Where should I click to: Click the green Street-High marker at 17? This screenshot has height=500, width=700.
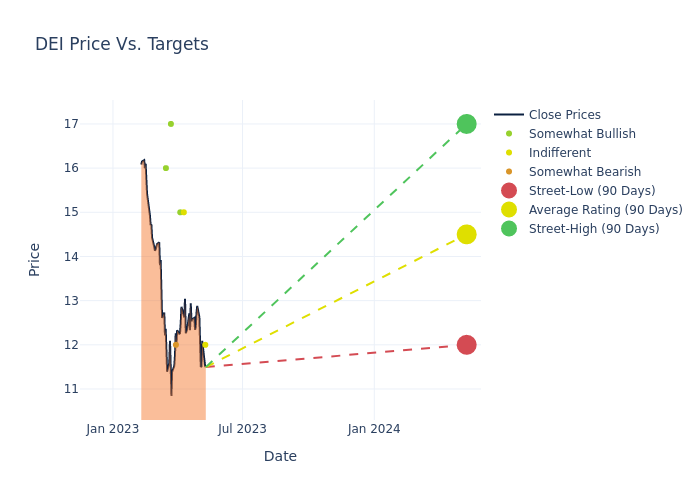(466, 124)
